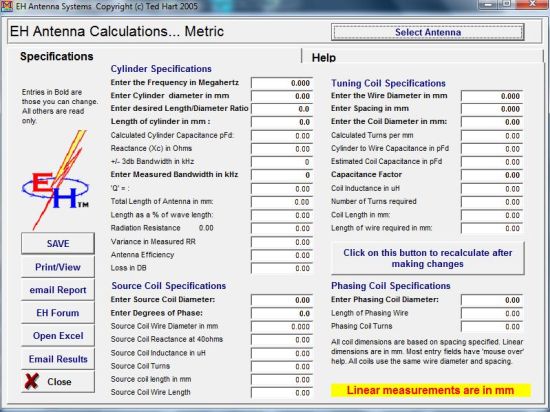Click the Specifications heading
This screenshot has height=412, width=550.
56,56
